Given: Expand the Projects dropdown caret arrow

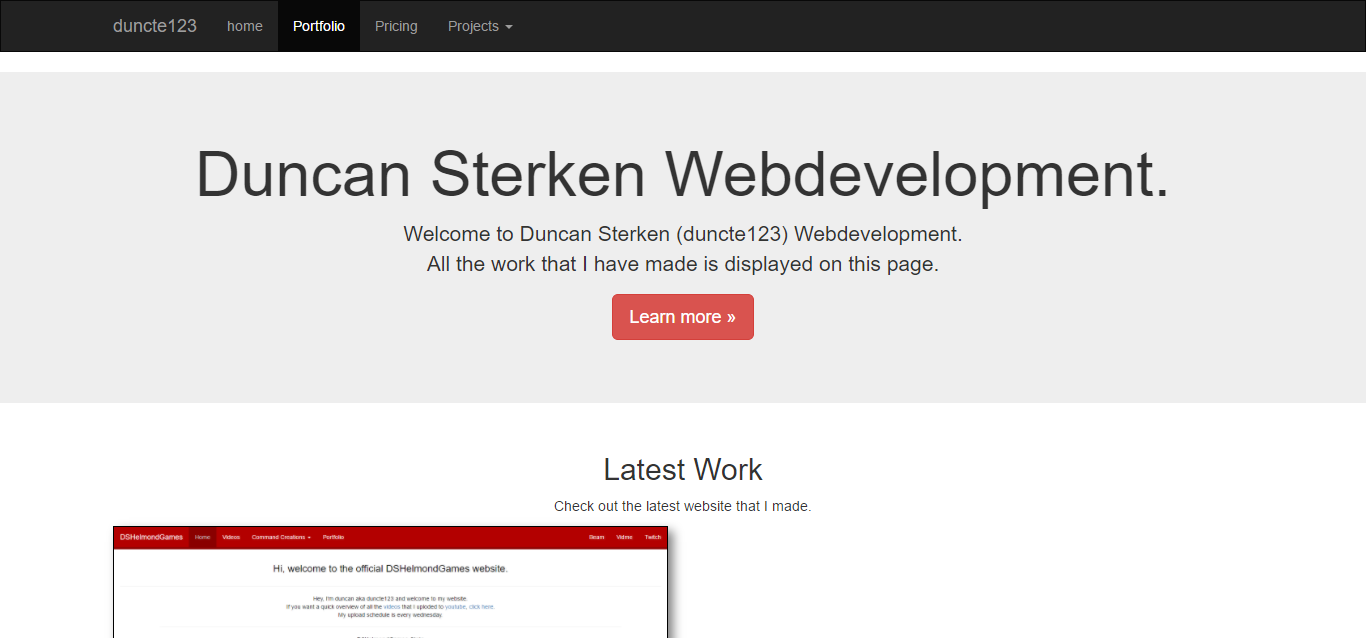Looking at the screenshot, I should [x=509, y=27].
